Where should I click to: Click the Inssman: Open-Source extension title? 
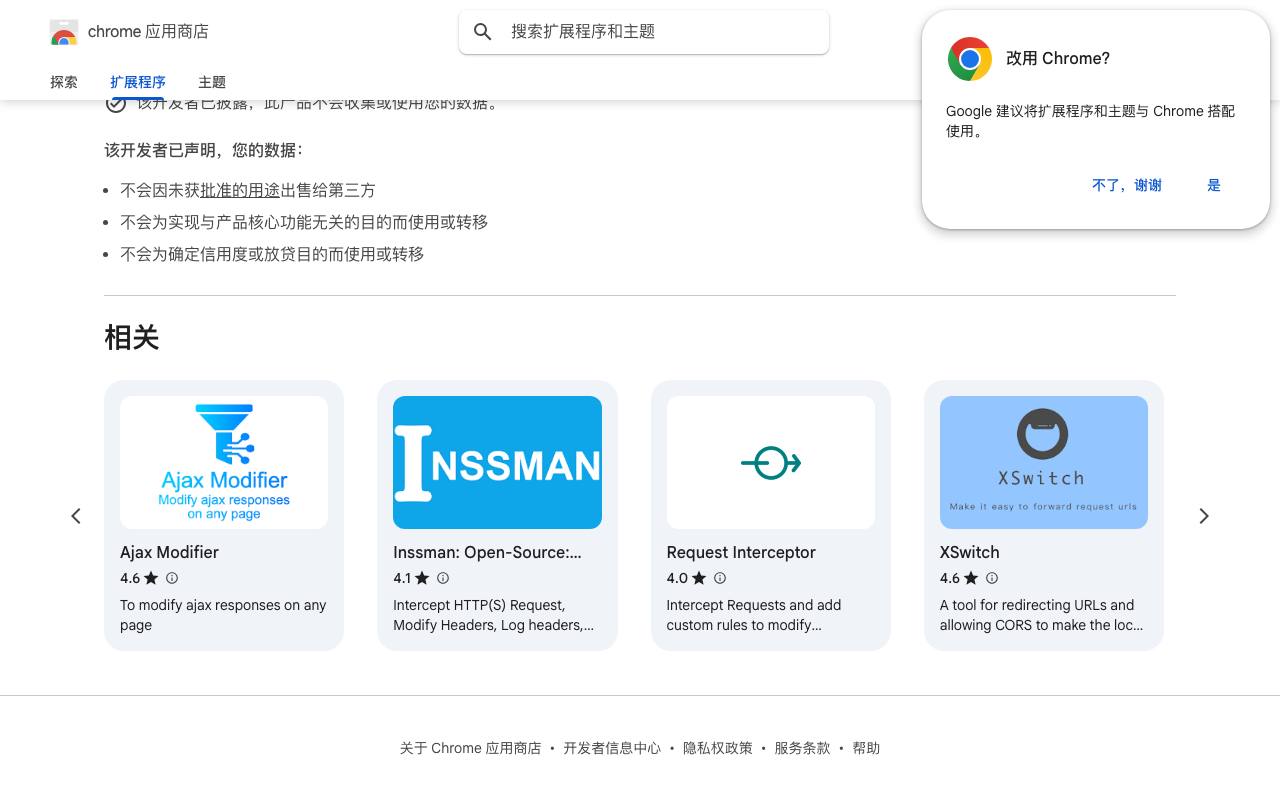tap(487, 552)
